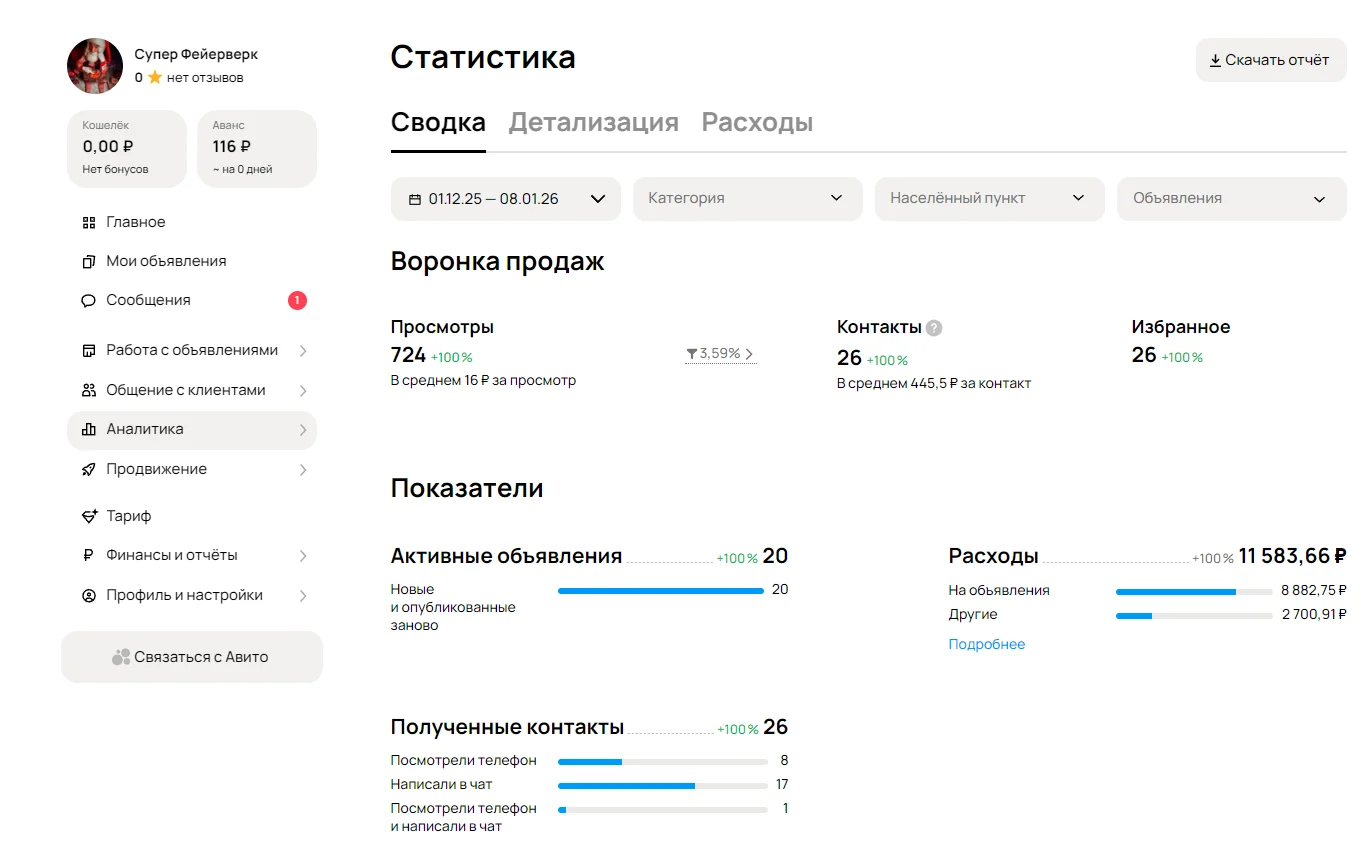Image resolution: width=1365 pixels, height=852 pixels.
Task: Click the Контакты help question mark icon
Action: click(934, 327)
